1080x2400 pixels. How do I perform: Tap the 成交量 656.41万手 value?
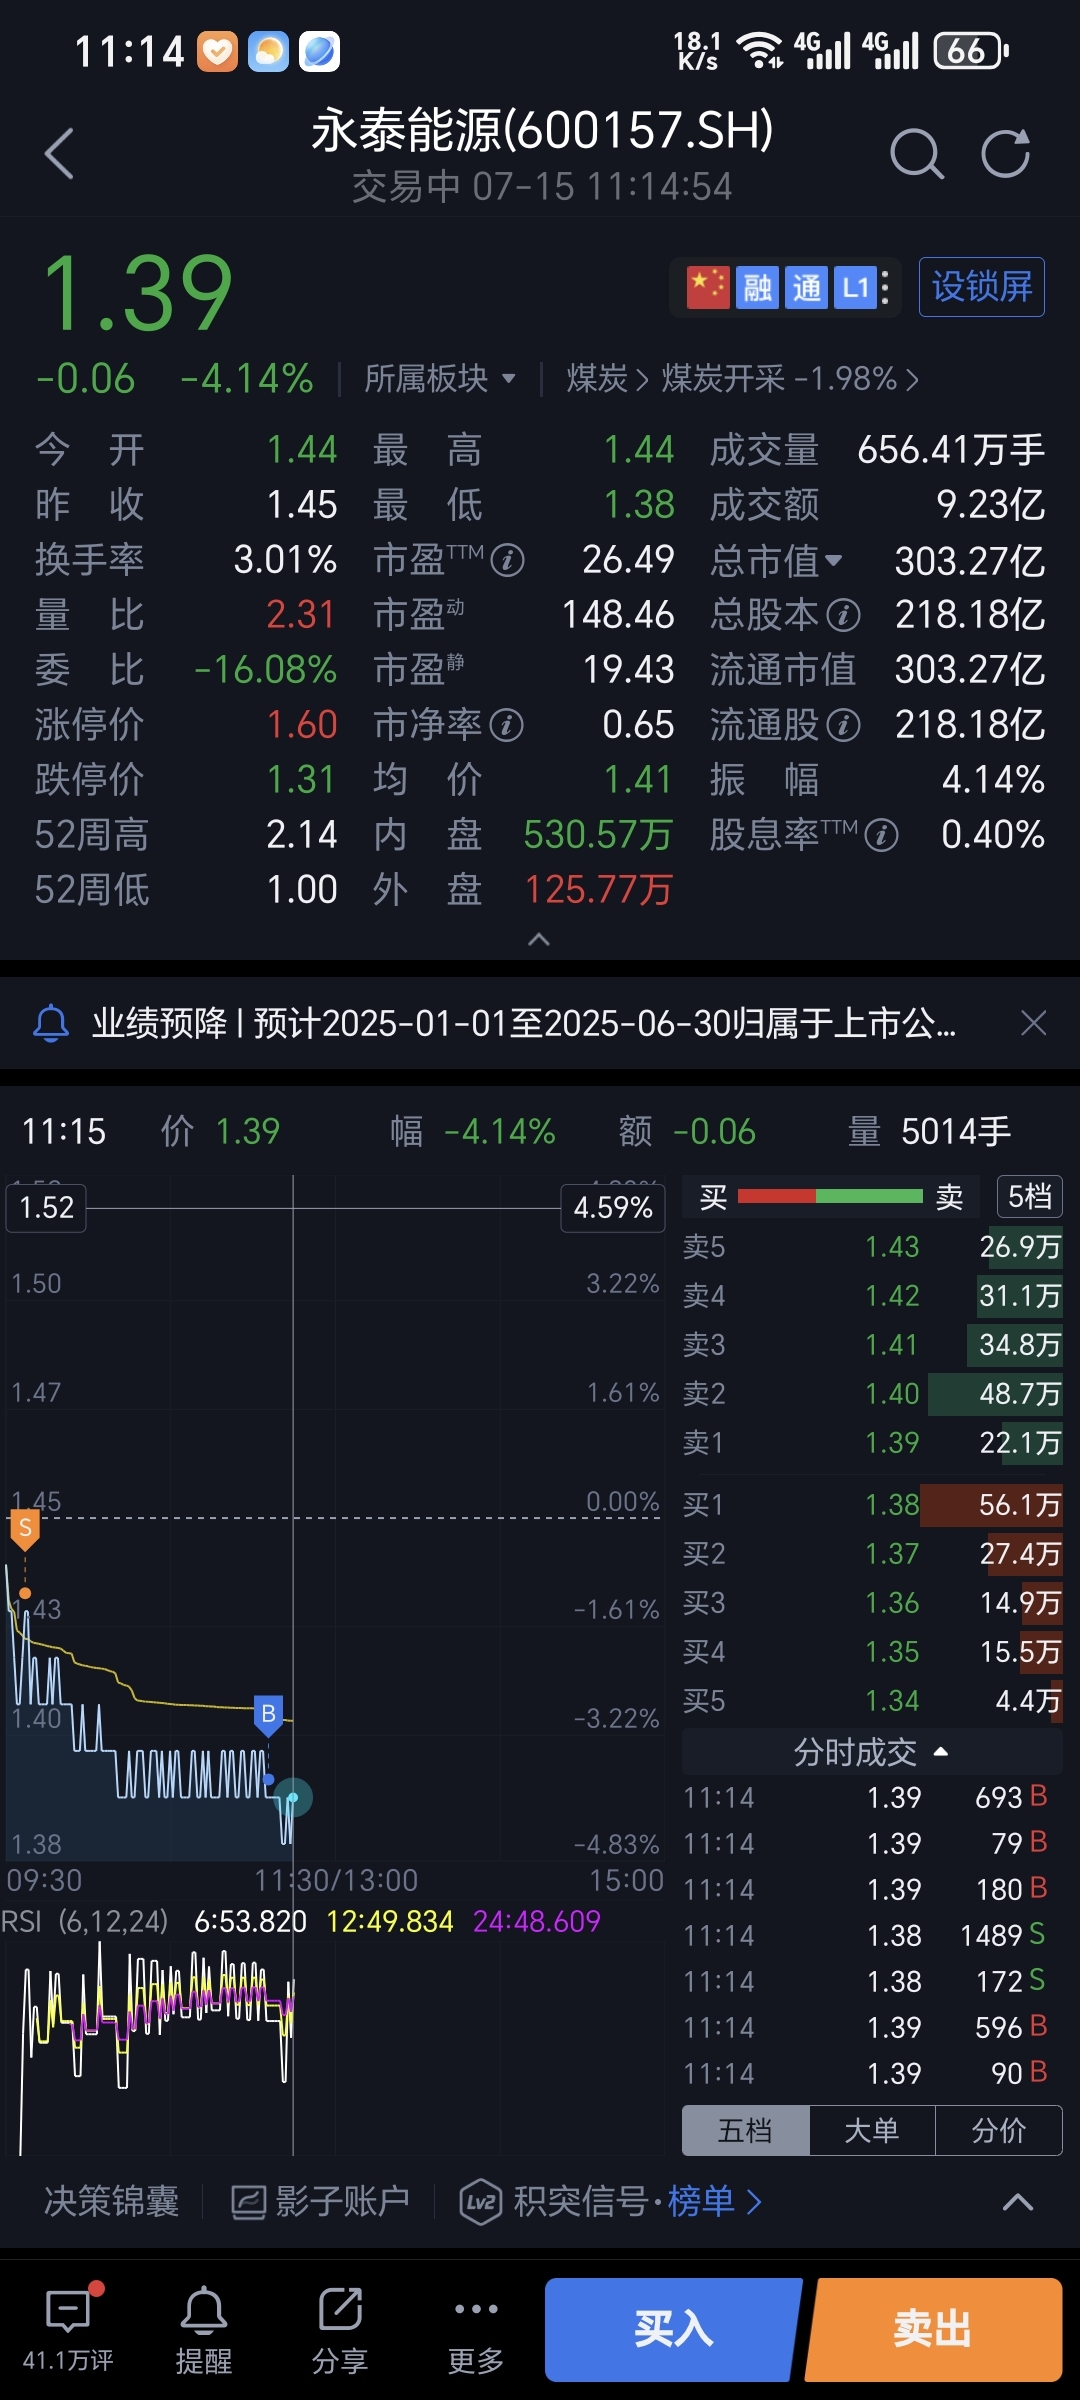pos(951,450)
